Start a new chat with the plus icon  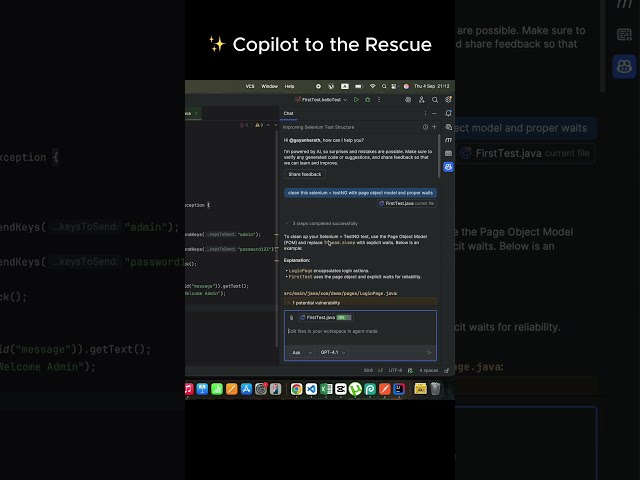434,127
